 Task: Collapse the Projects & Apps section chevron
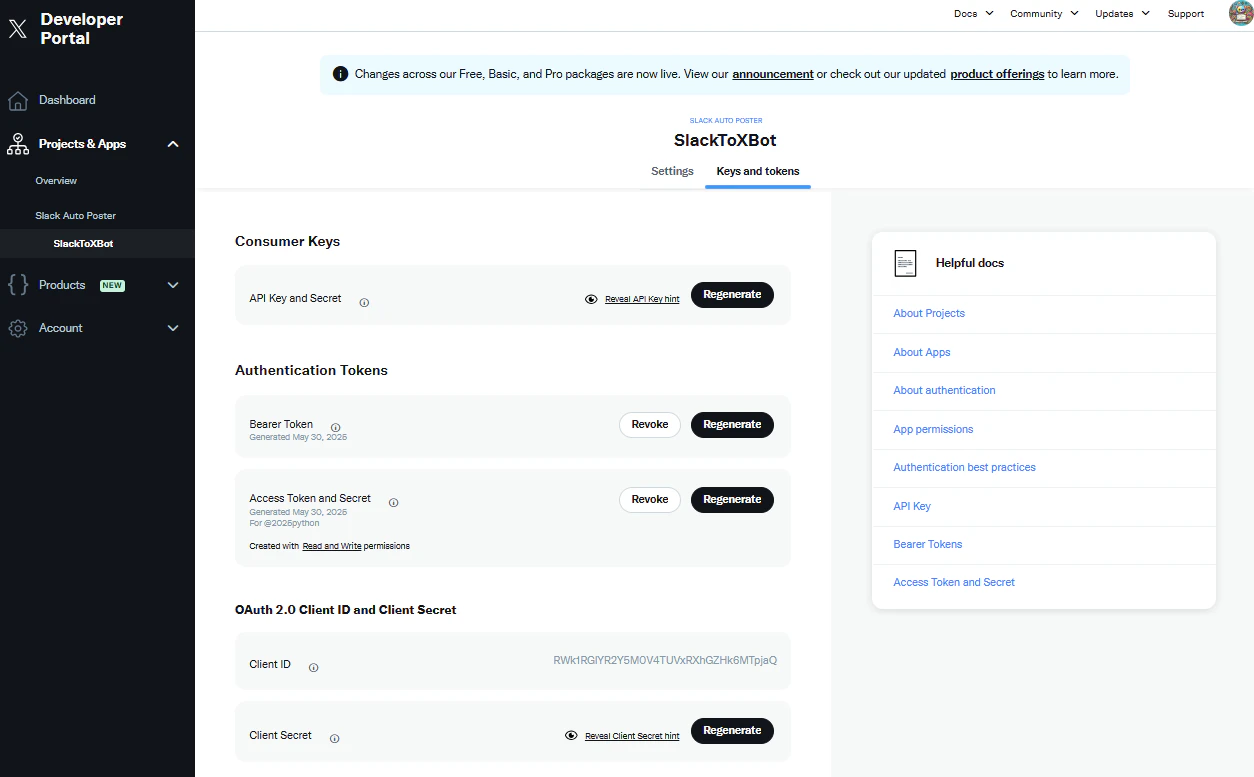pyautogui.click(x=173, y=144)
